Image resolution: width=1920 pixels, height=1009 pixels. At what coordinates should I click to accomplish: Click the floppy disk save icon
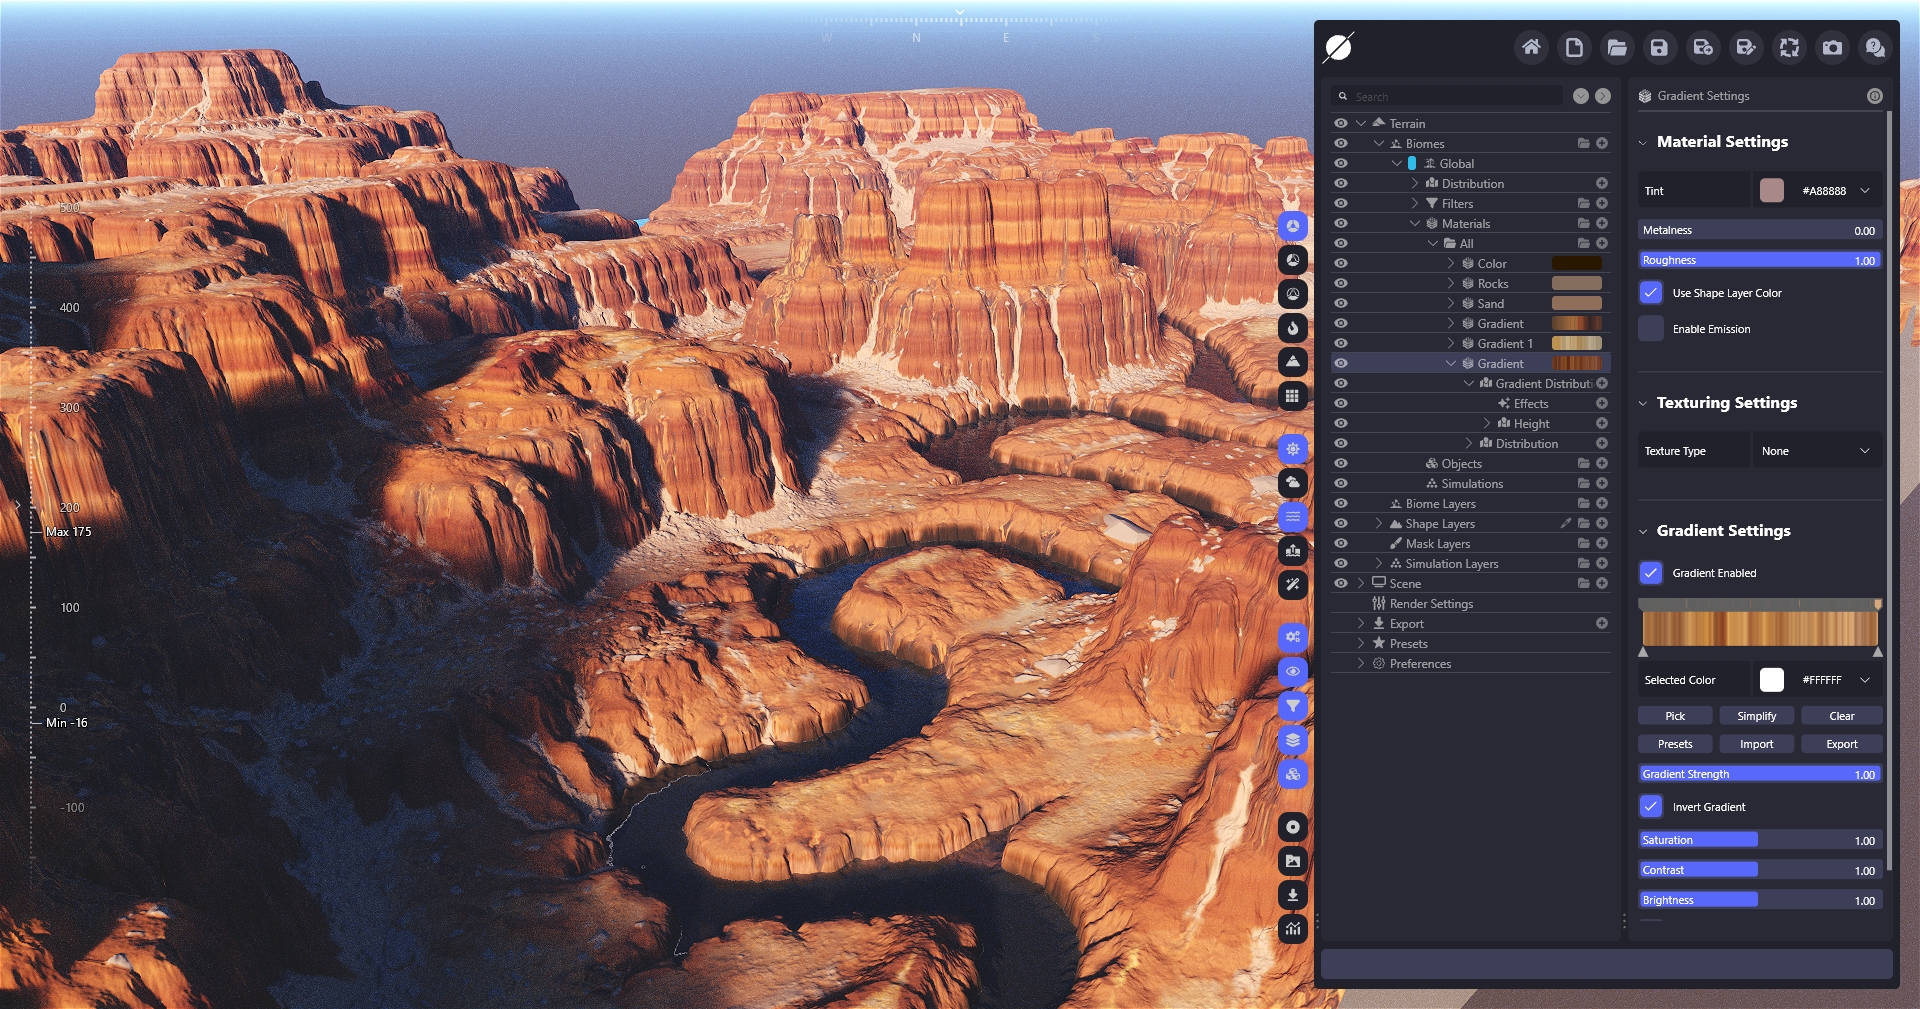[1659, 47]
